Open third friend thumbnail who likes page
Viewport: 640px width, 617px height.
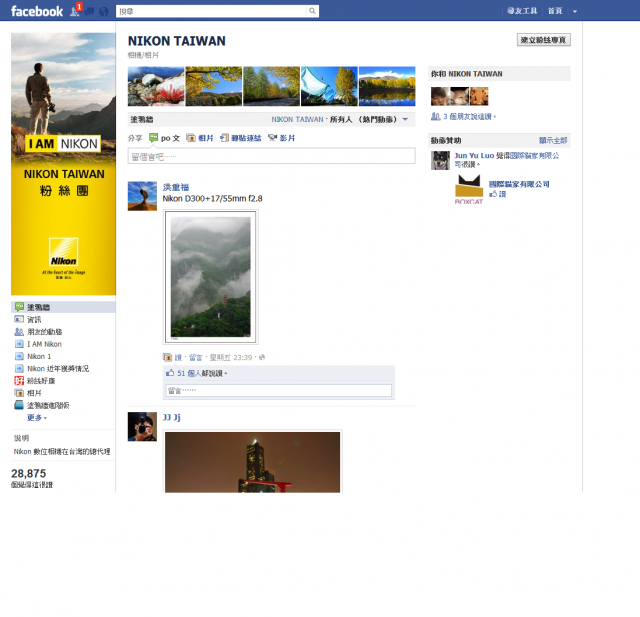[x=479, y=96]
